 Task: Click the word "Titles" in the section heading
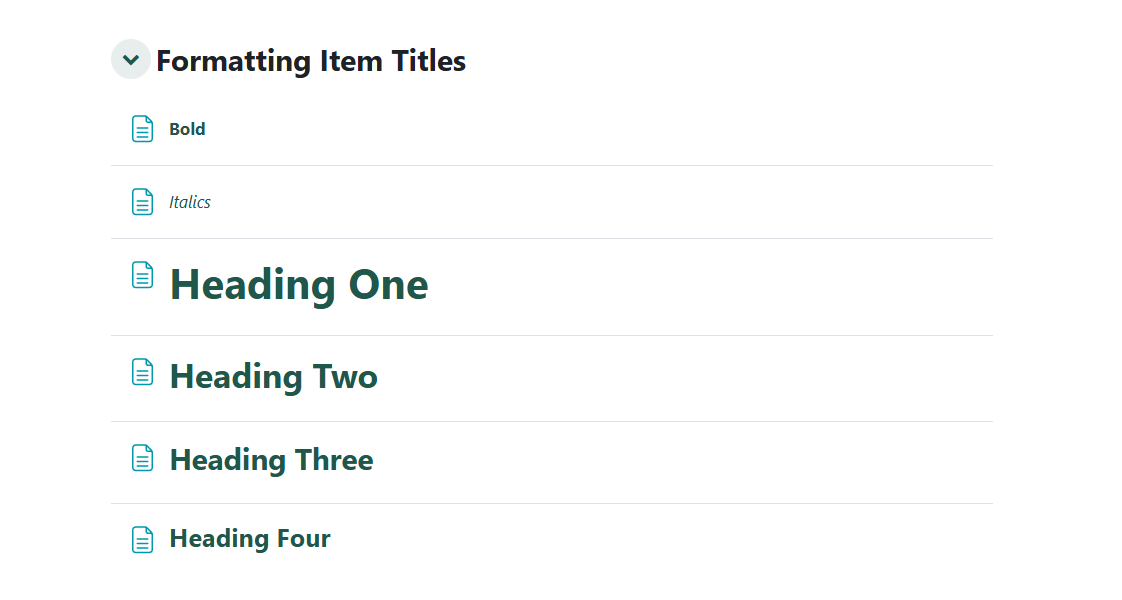[x=431, y=61]
